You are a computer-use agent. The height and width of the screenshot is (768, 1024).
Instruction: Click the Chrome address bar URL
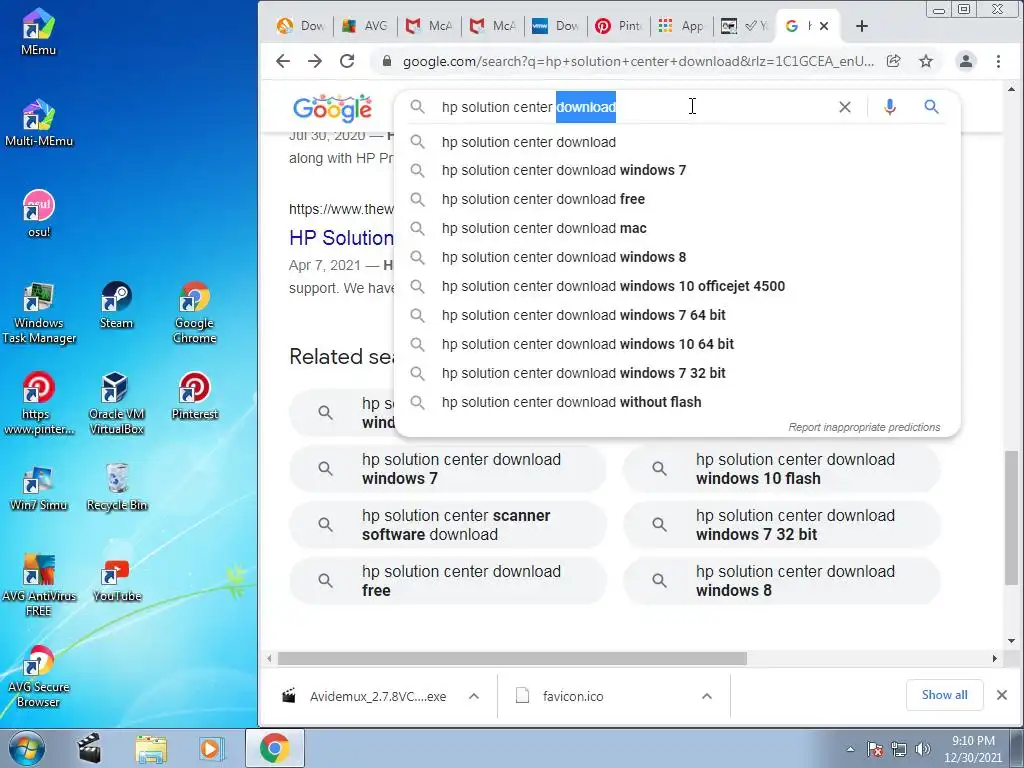pyautogui.click(x=638, y=61)
